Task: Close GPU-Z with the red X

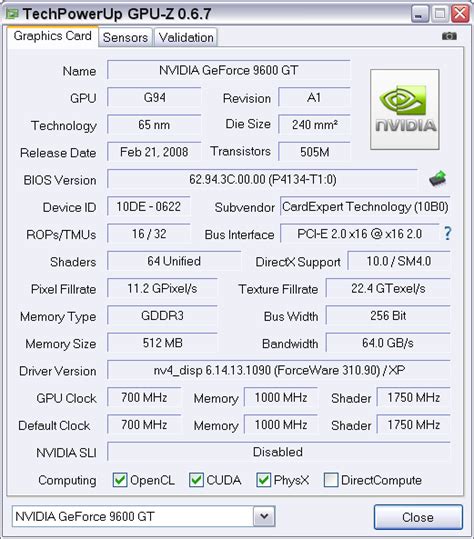Action: click(460, 14)
